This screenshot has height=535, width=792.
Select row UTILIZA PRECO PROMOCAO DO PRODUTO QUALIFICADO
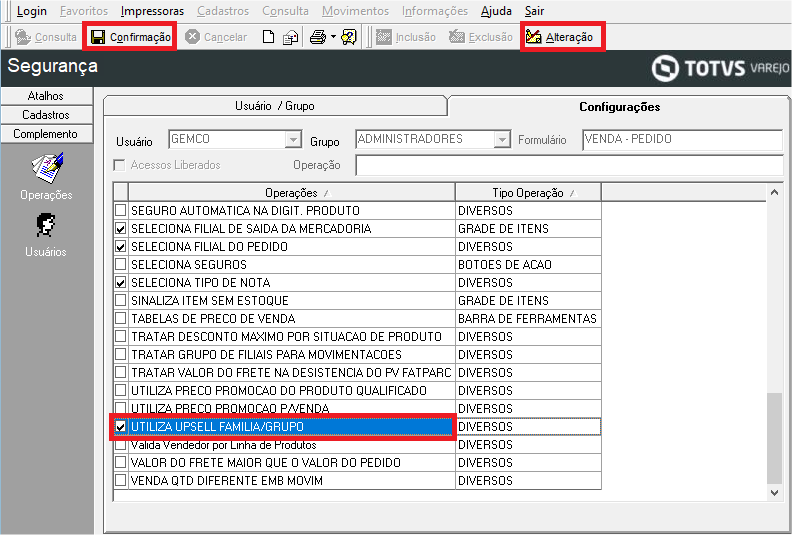coord(291,391)
